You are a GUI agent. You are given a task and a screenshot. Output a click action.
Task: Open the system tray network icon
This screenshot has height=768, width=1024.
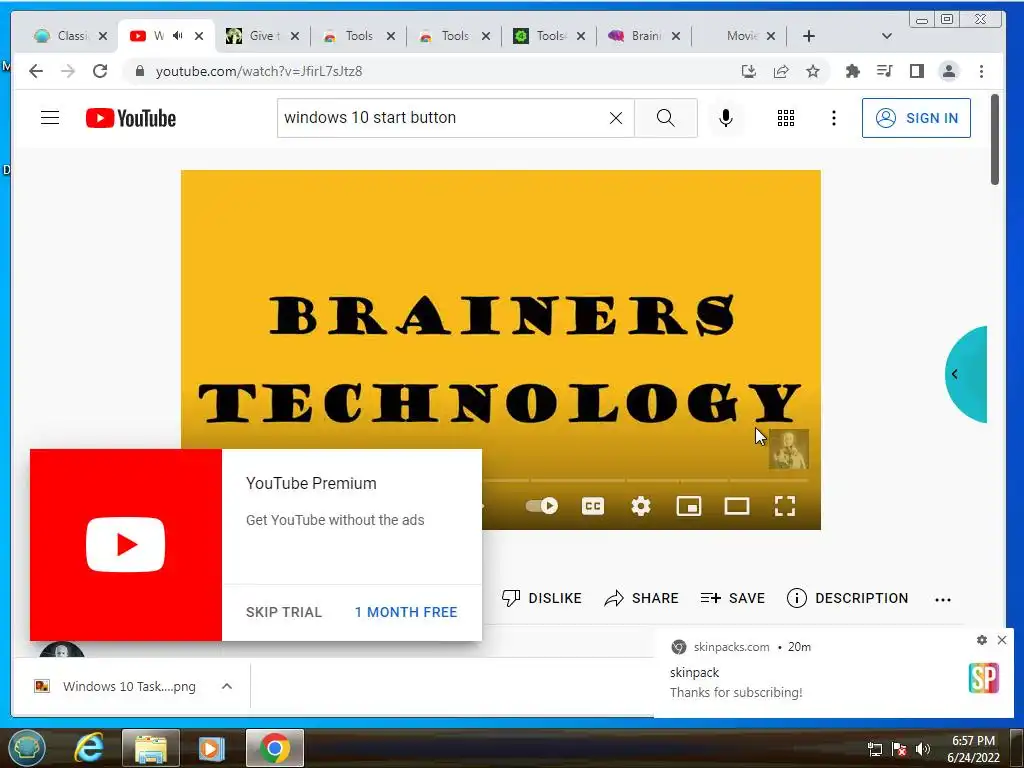click(x=874, y=749)
